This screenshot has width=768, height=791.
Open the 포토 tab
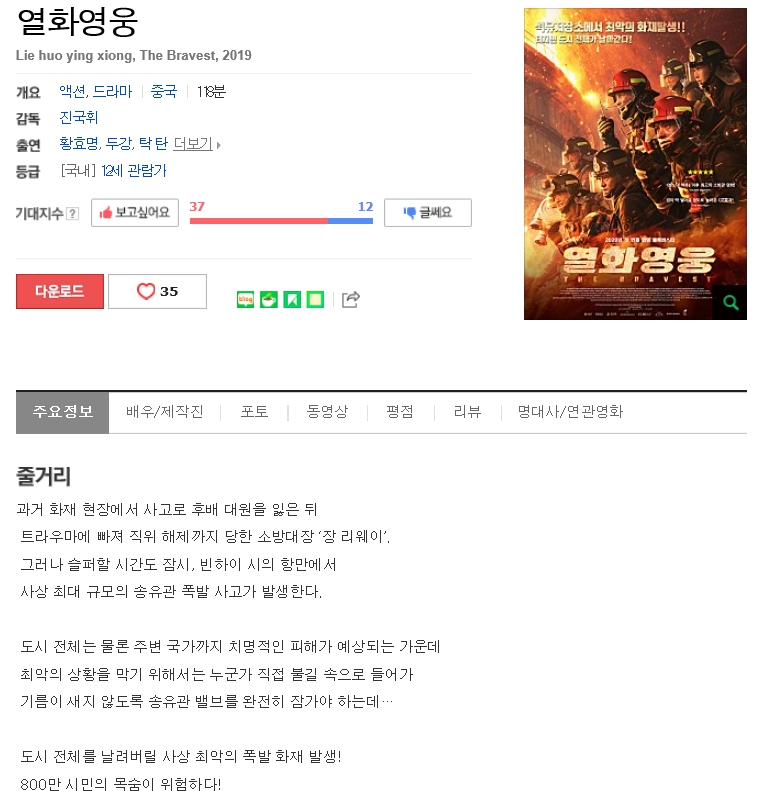(x=254, y=412)
